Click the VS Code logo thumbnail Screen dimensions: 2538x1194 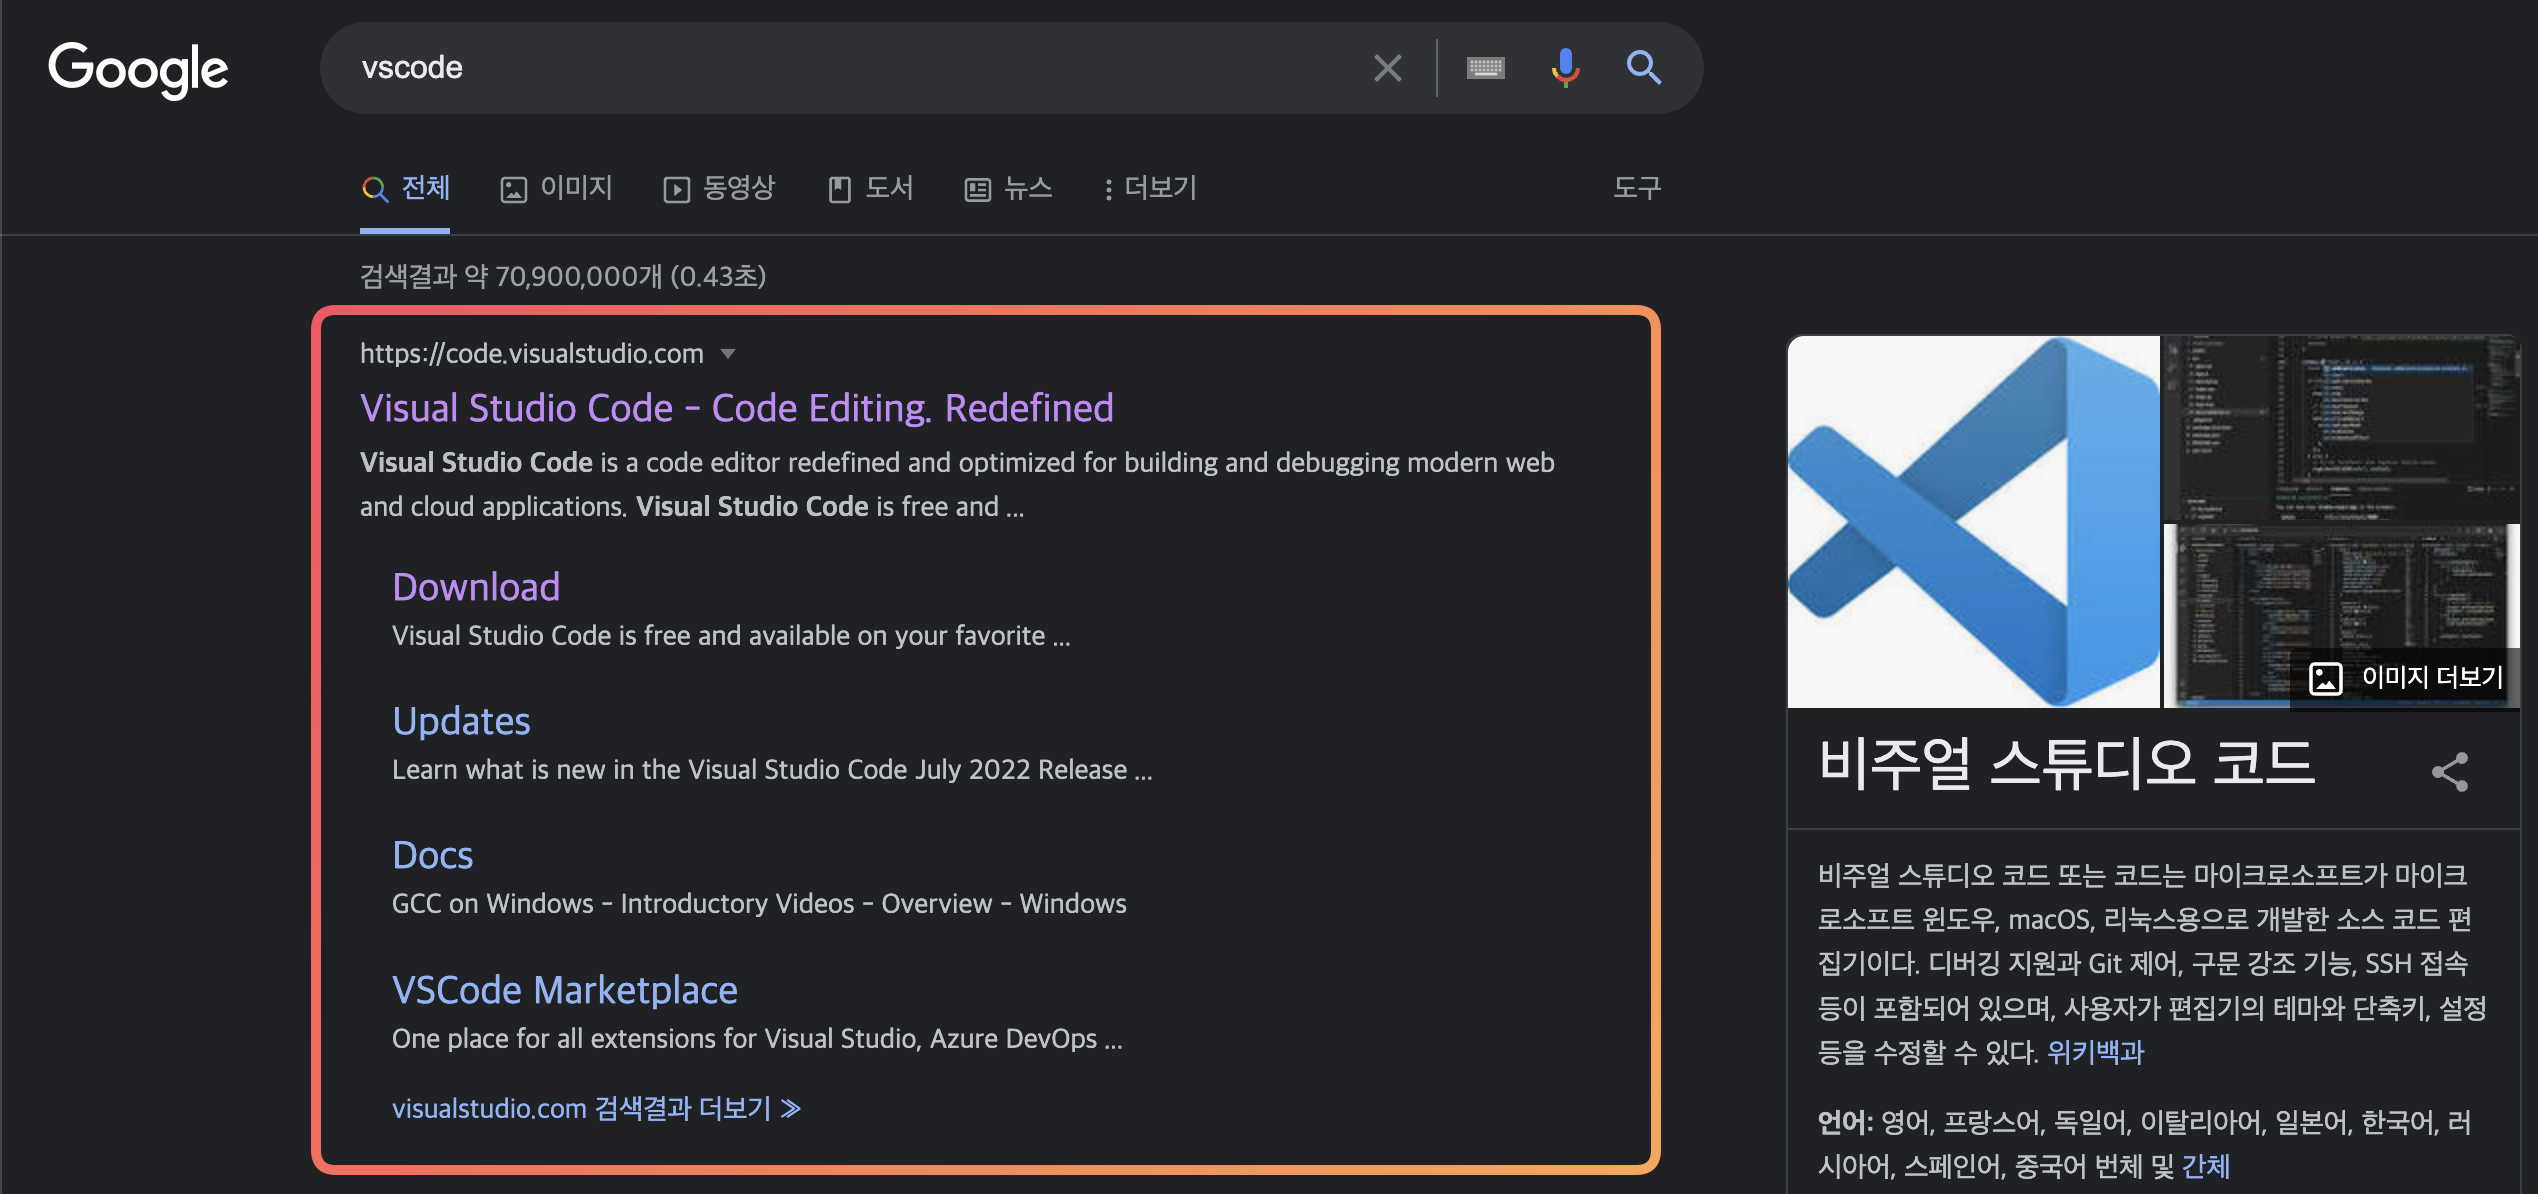[x=1973, y=521]
